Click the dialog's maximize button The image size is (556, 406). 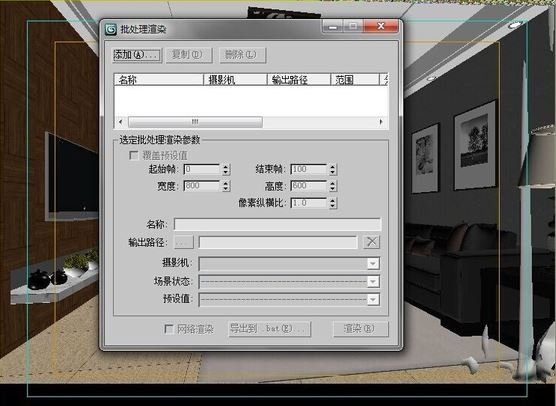click(x=353, y=27)
